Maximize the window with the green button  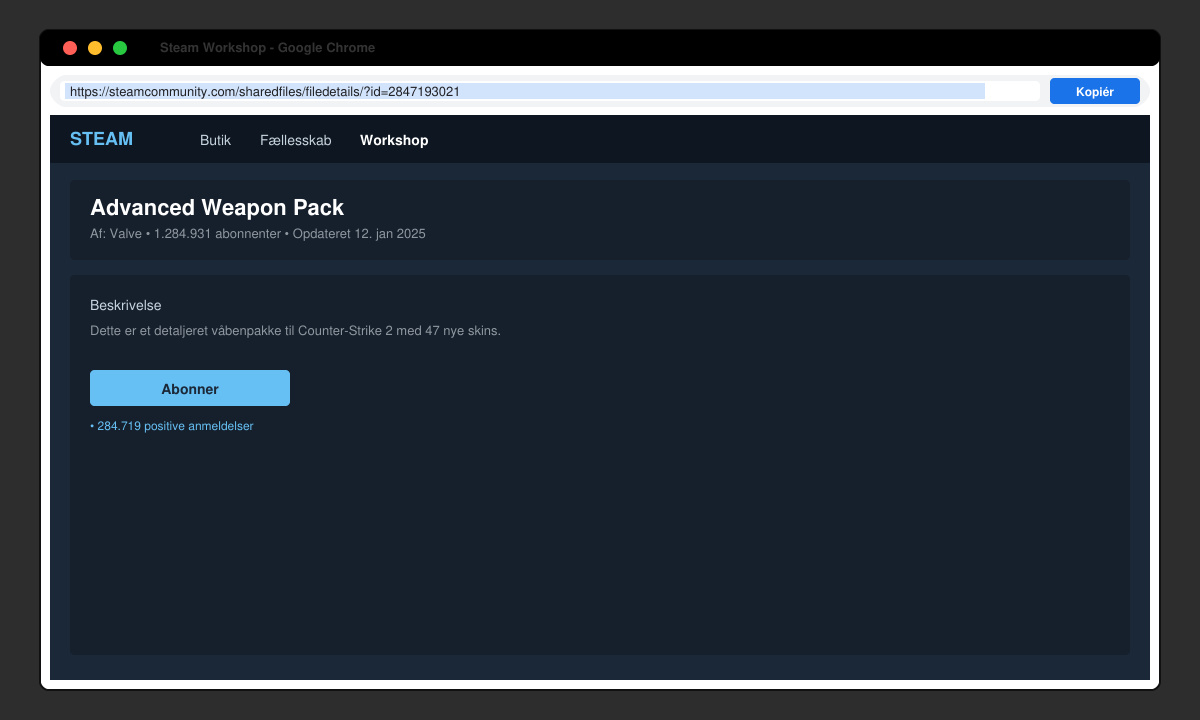coord(120,48)
